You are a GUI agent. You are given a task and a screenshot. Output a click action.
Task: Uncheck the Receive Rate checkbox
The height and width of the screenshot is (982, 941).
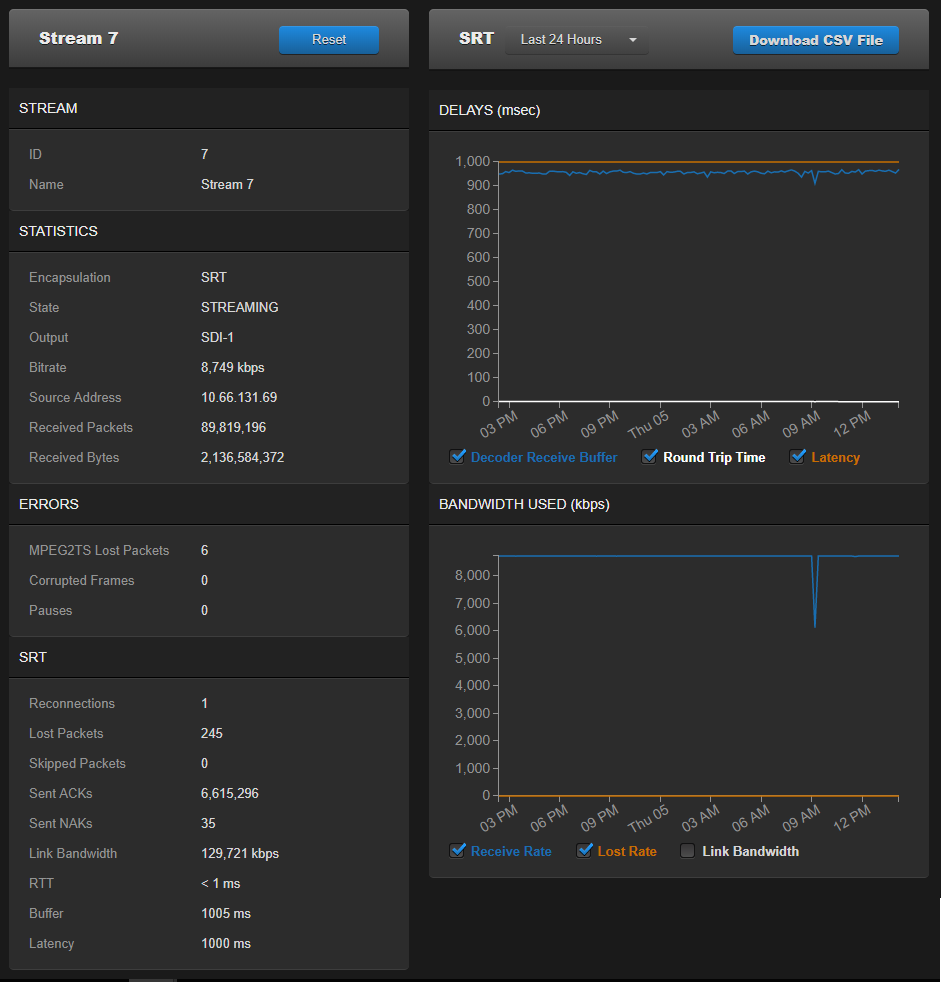point(457,851)
